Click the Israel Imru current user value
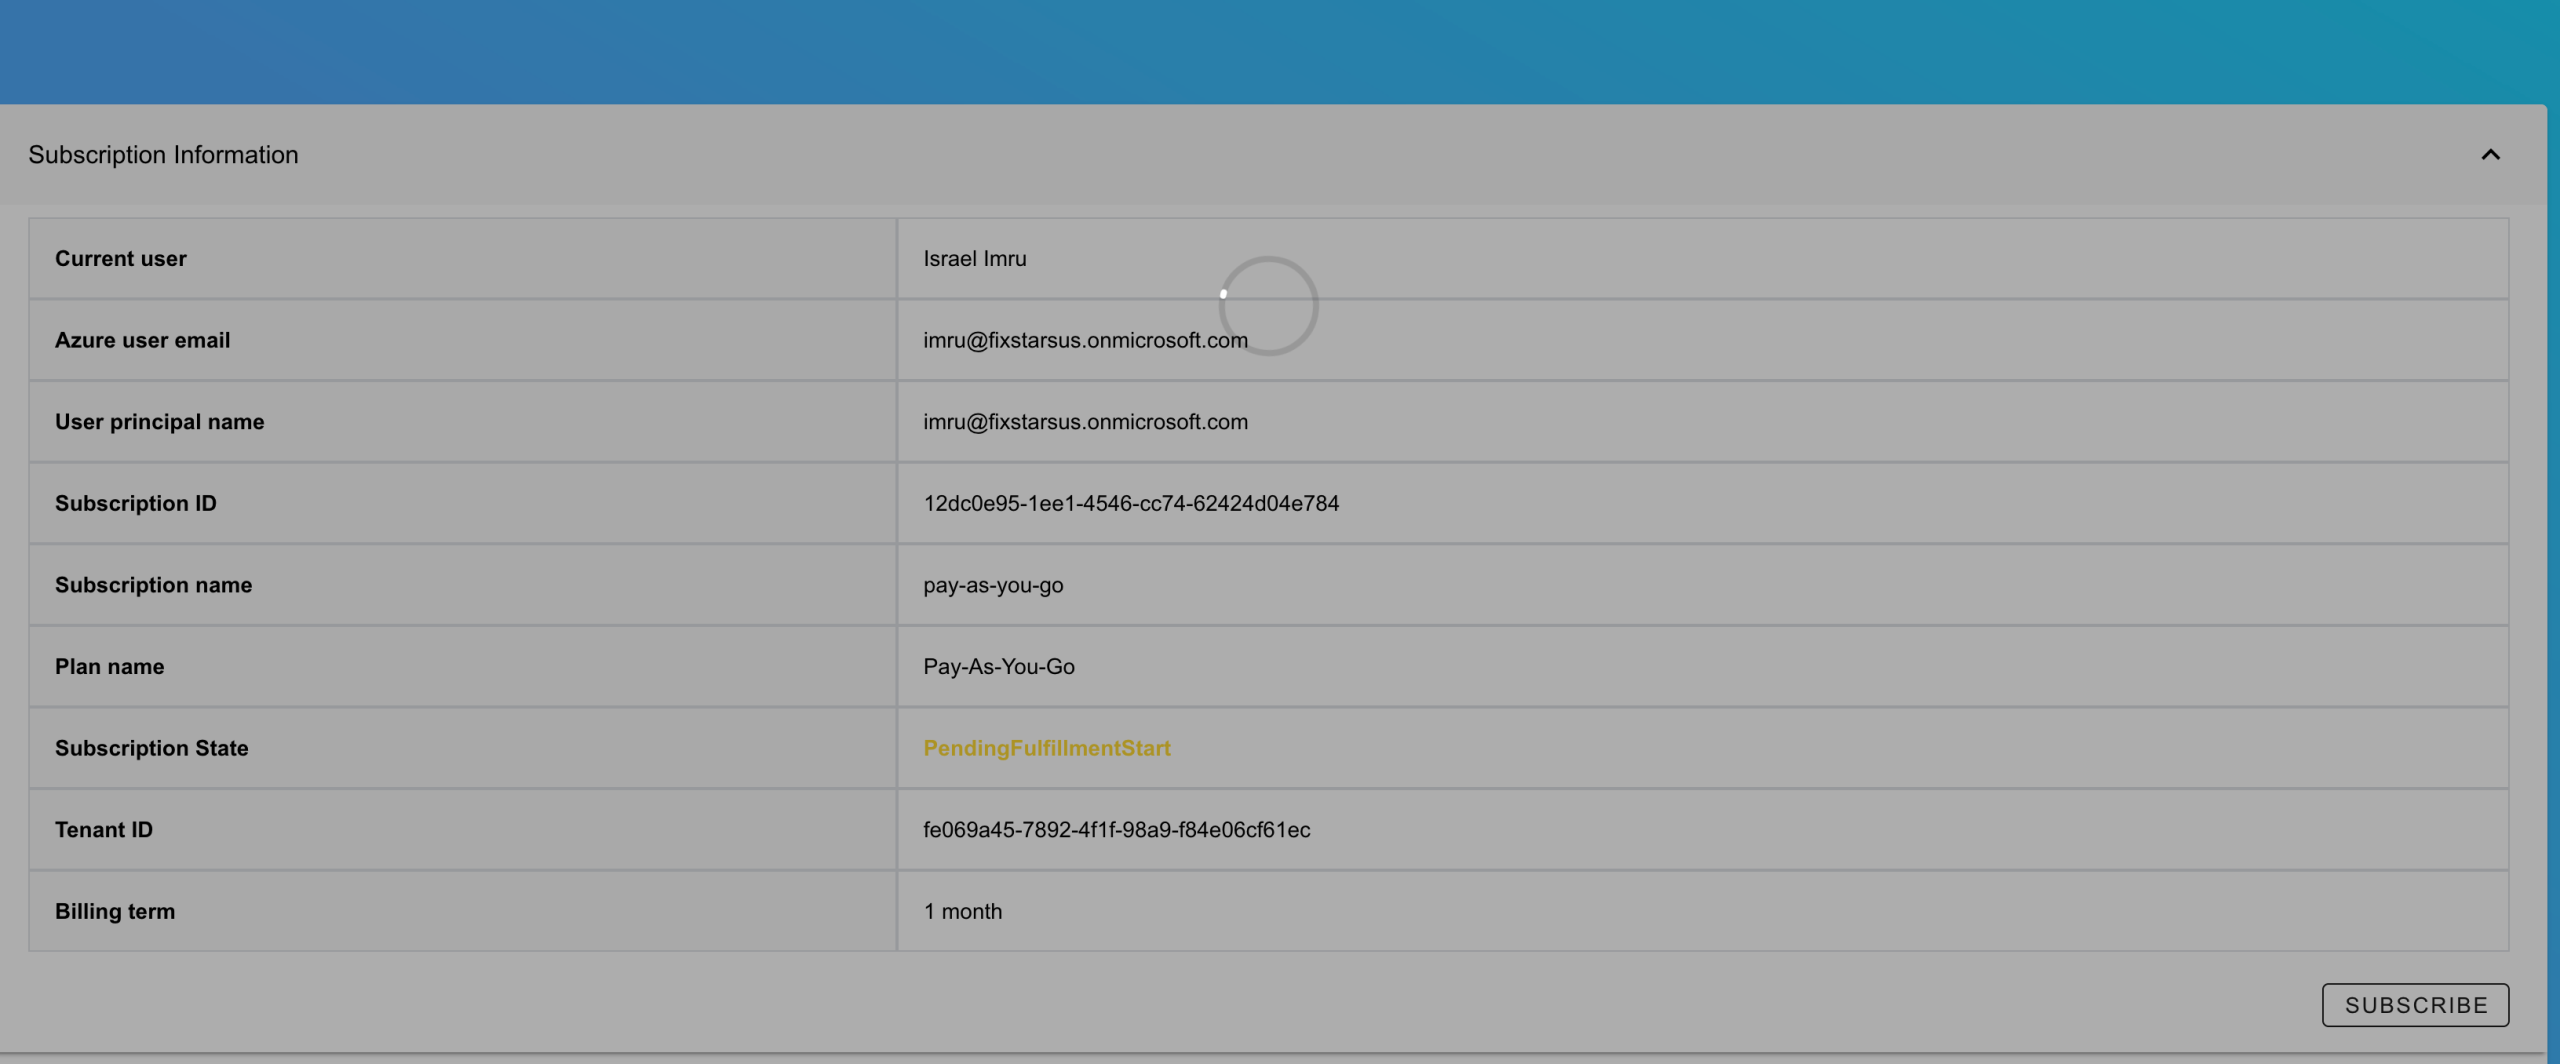The image size is (2560, 1064). point(974,258)
